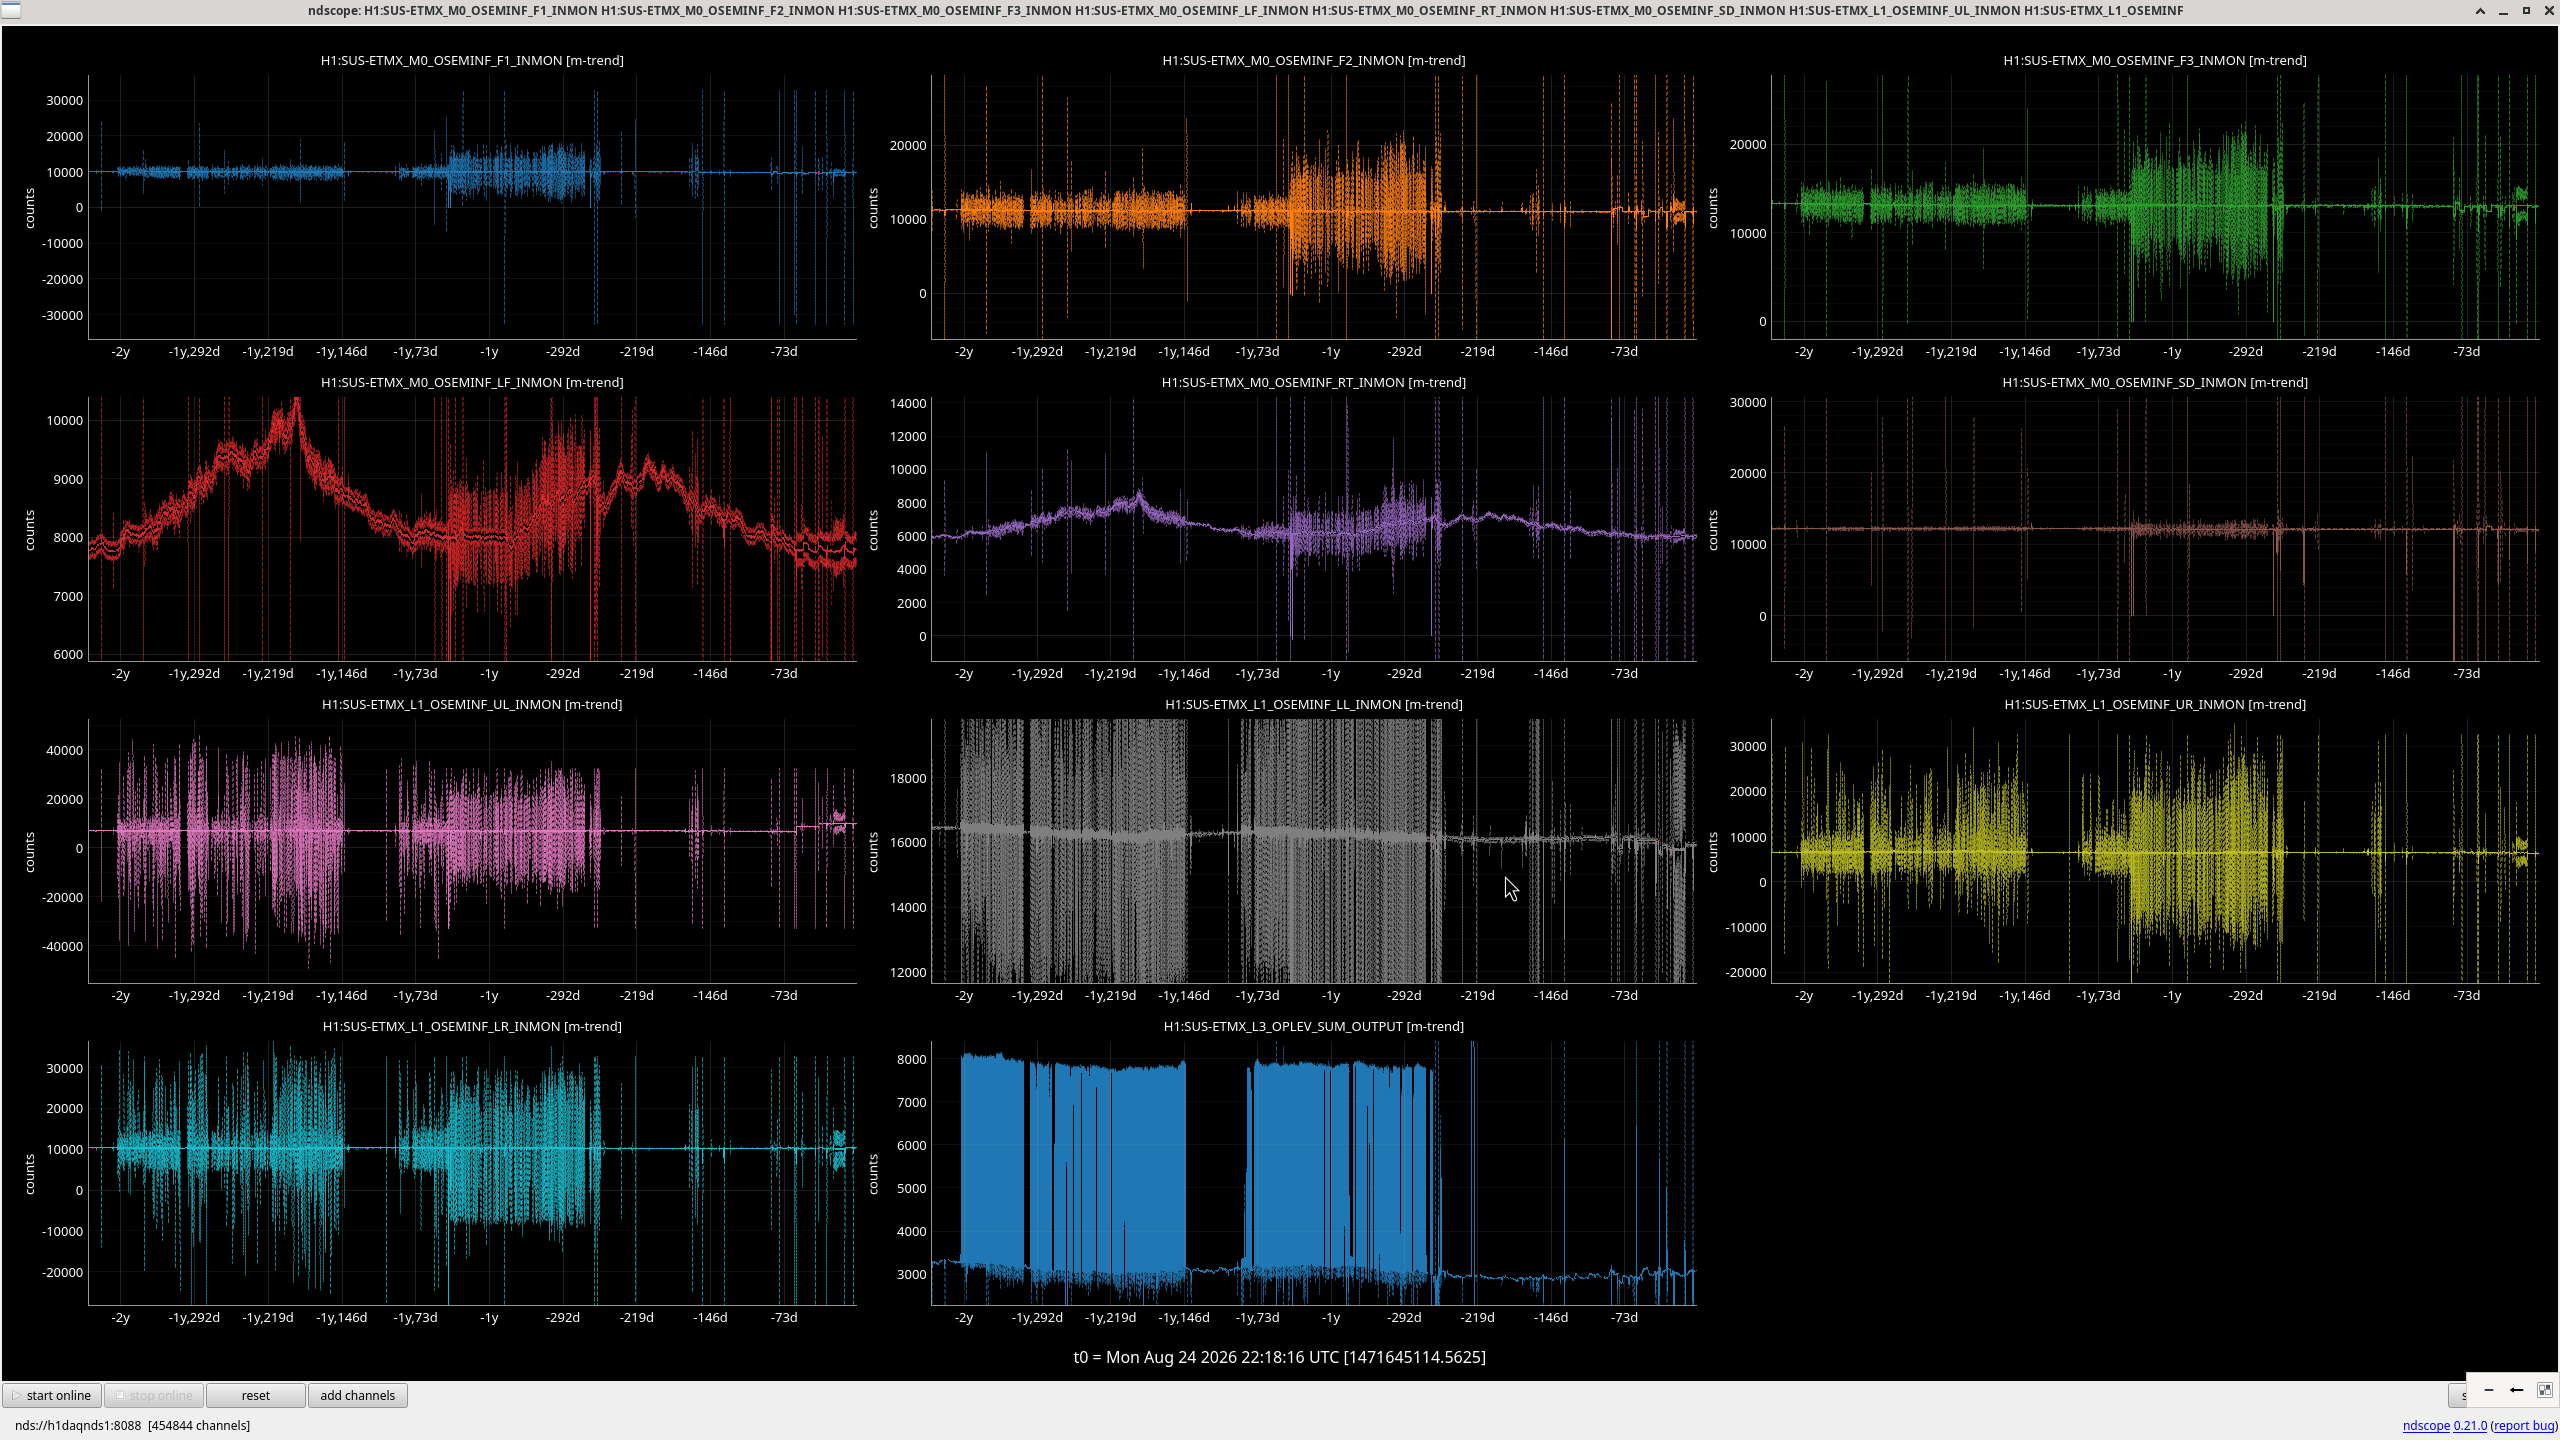
Task: Click the left arrow icon in corner widget
Action: [2517, 1390]
